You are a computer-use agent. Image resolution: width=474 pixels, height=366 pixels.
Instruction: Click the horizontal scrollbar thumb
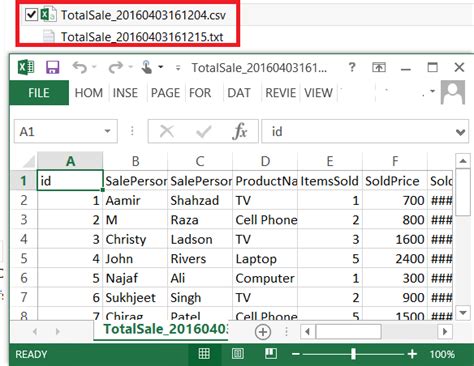click(x=348, y=331)
